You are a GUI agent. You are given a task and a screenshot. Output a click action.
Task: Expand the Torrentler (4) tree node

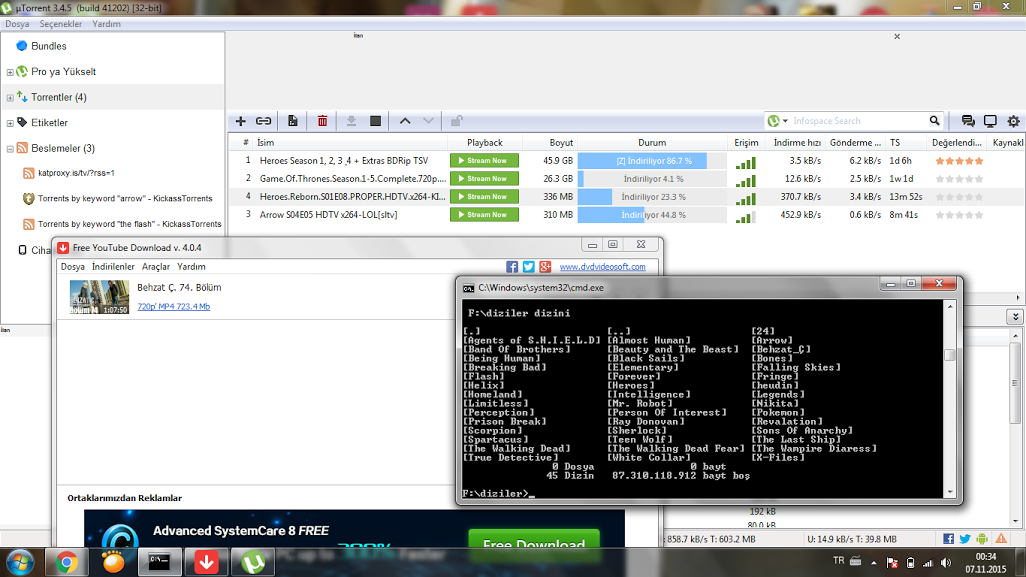10,97
